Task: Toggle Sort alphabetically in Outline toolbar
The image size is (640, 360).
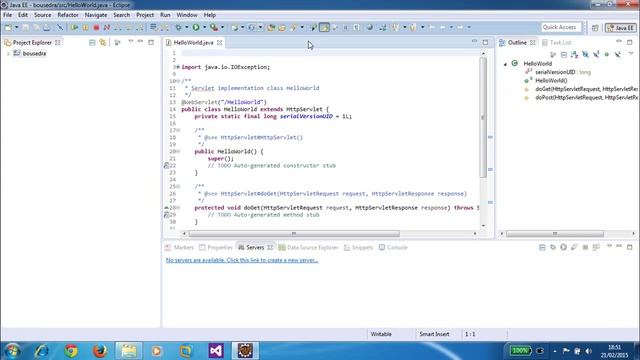Action: point(574,55)
